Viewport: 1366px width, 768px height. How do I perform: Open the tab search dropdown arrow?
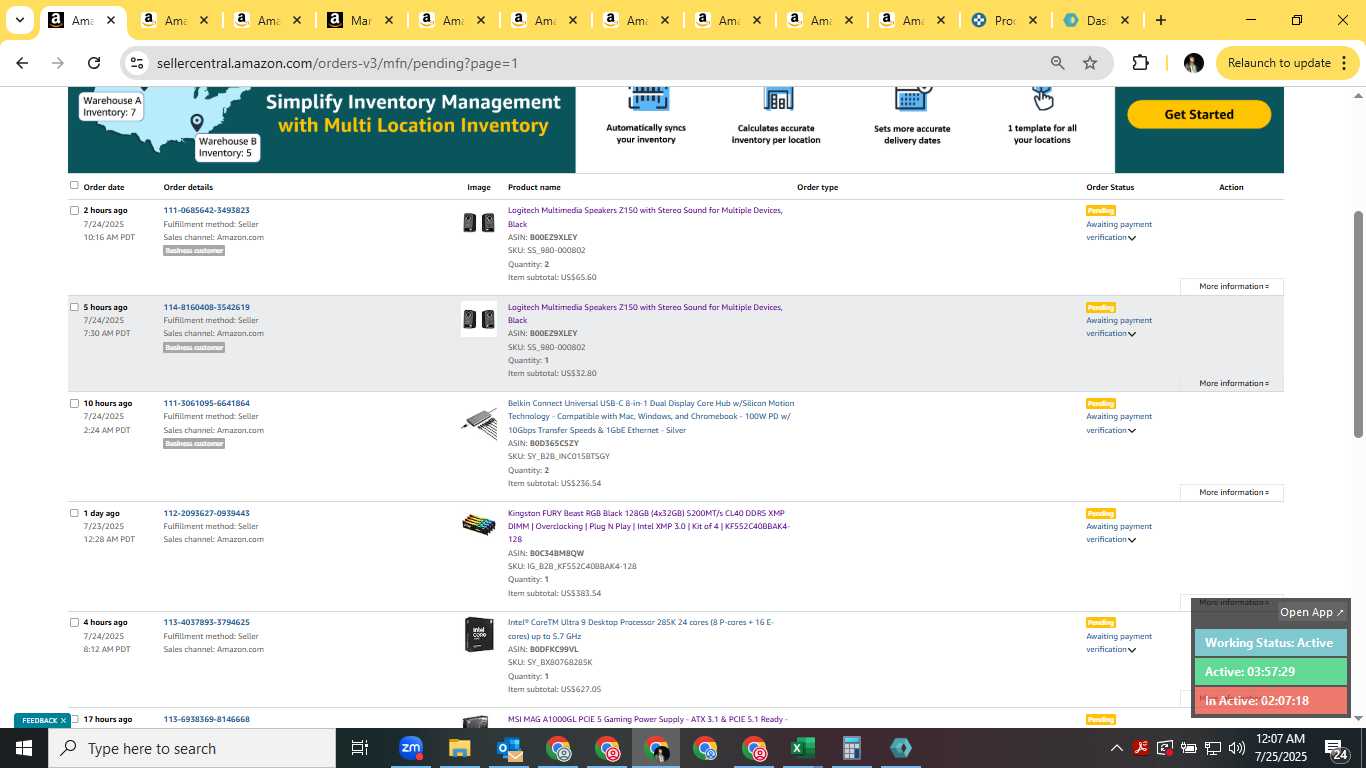pyautogui.click(x=19, y=20)
